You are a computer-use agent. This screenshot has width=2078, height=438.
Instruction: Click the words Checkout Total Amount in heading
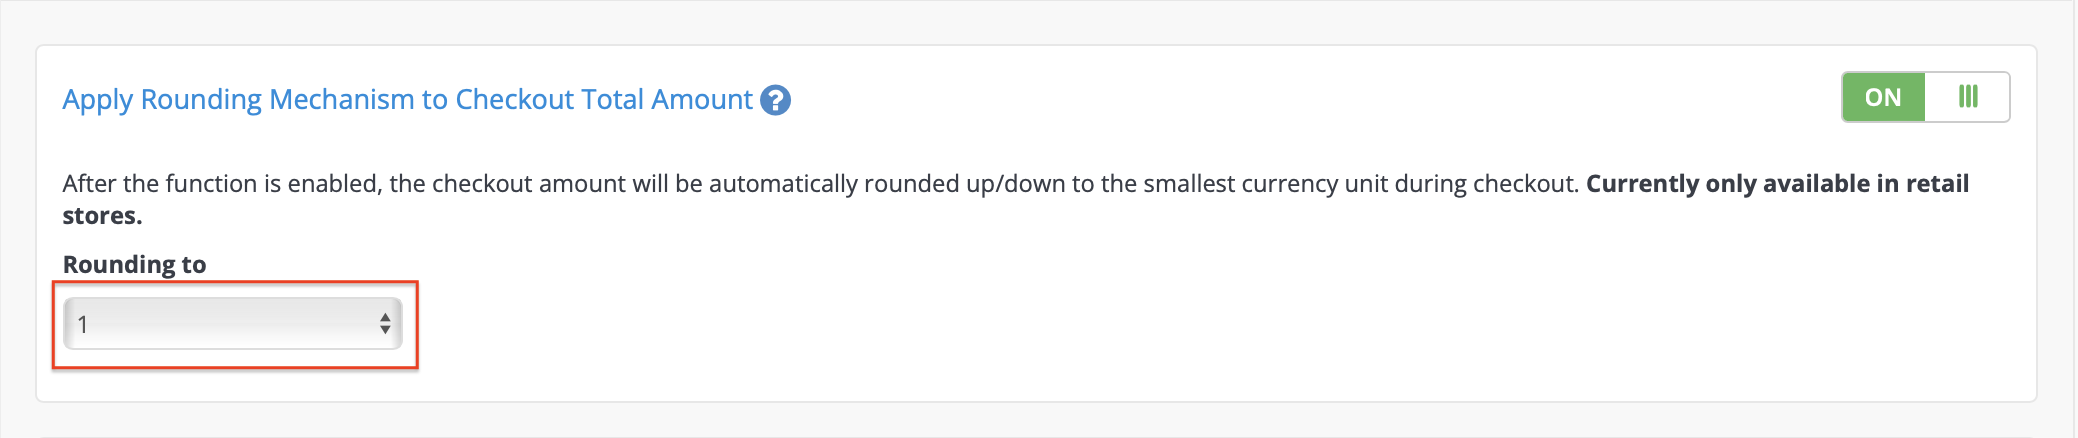click(x=604, y=100)
